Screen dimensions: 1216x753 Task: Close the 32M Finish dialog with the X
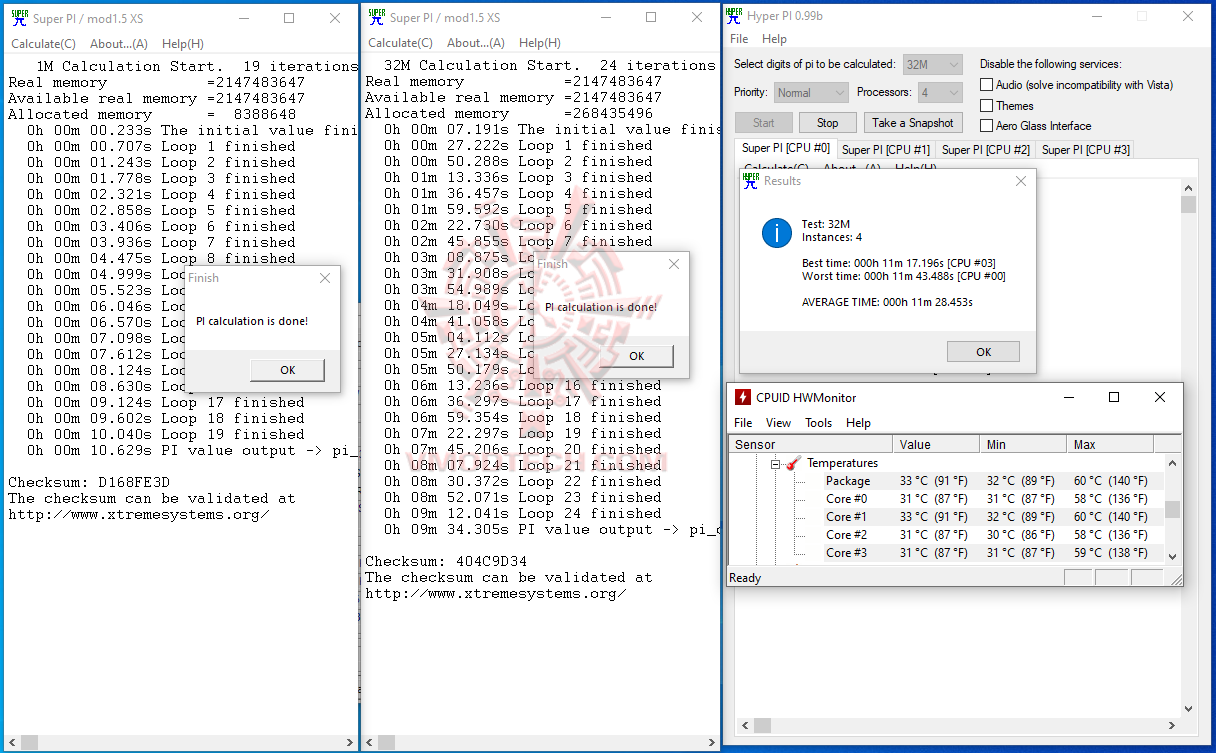coord(673,264)
